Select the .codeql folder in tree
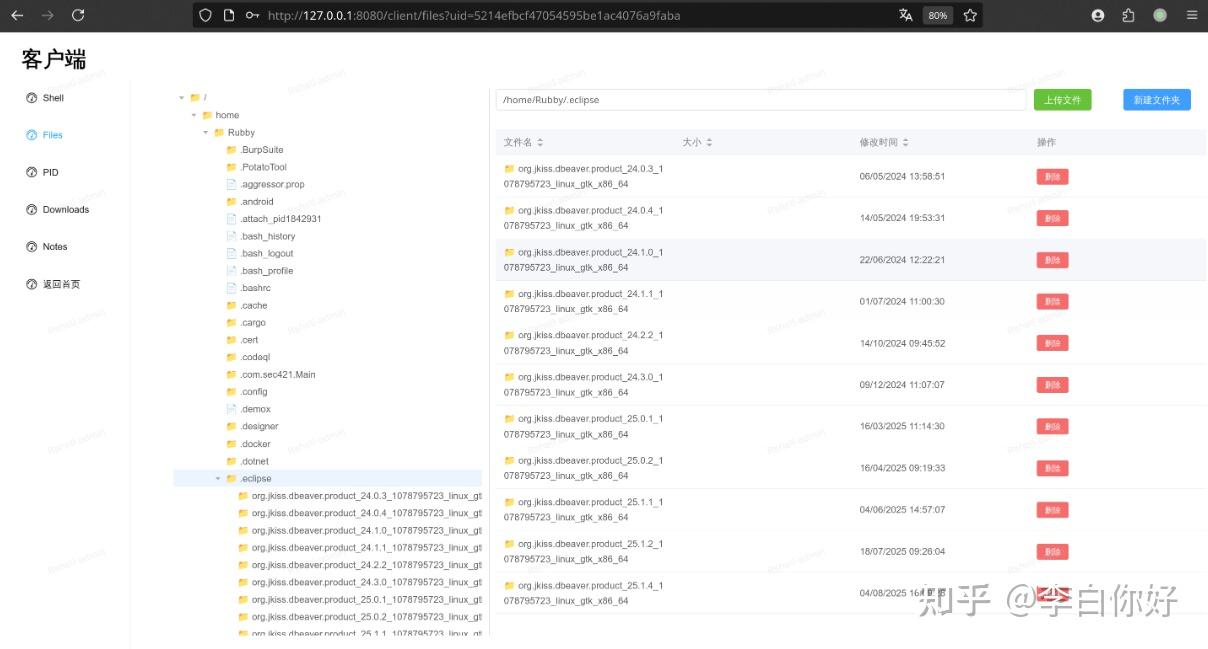The image size is (1208, 649). [255, 357]
